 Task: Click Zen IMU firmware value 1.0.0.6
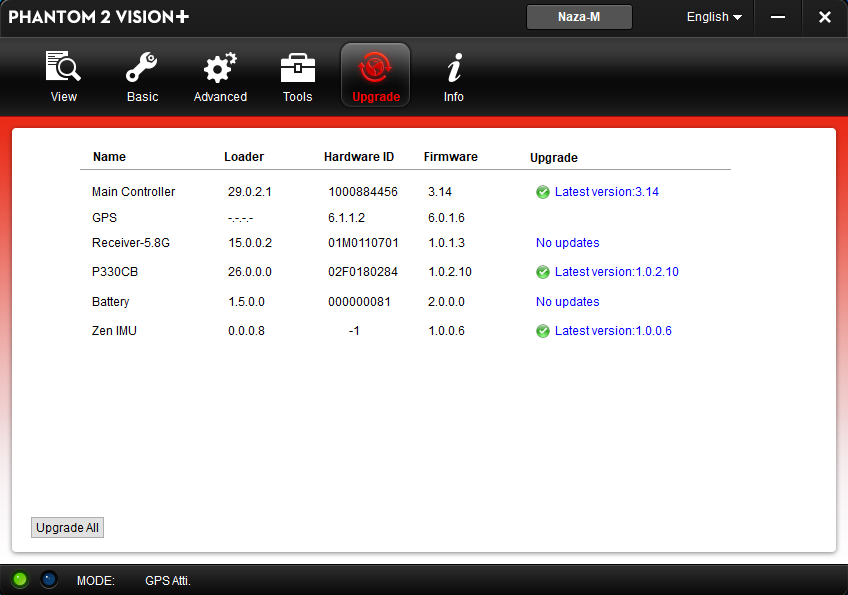click(x=446, y=331)
